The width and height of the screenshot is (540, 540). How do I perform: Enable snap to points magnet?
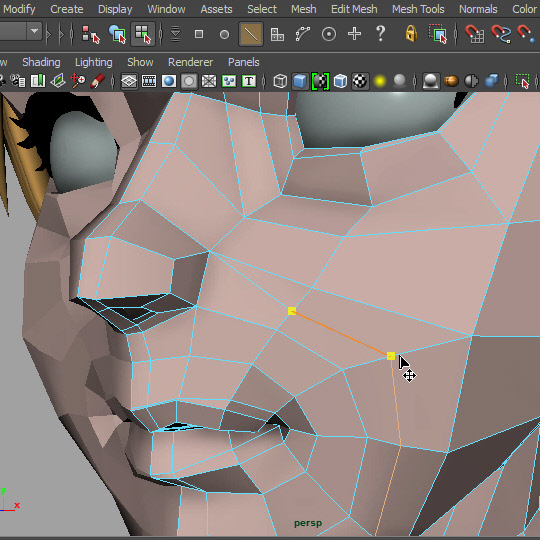point(526,34)
